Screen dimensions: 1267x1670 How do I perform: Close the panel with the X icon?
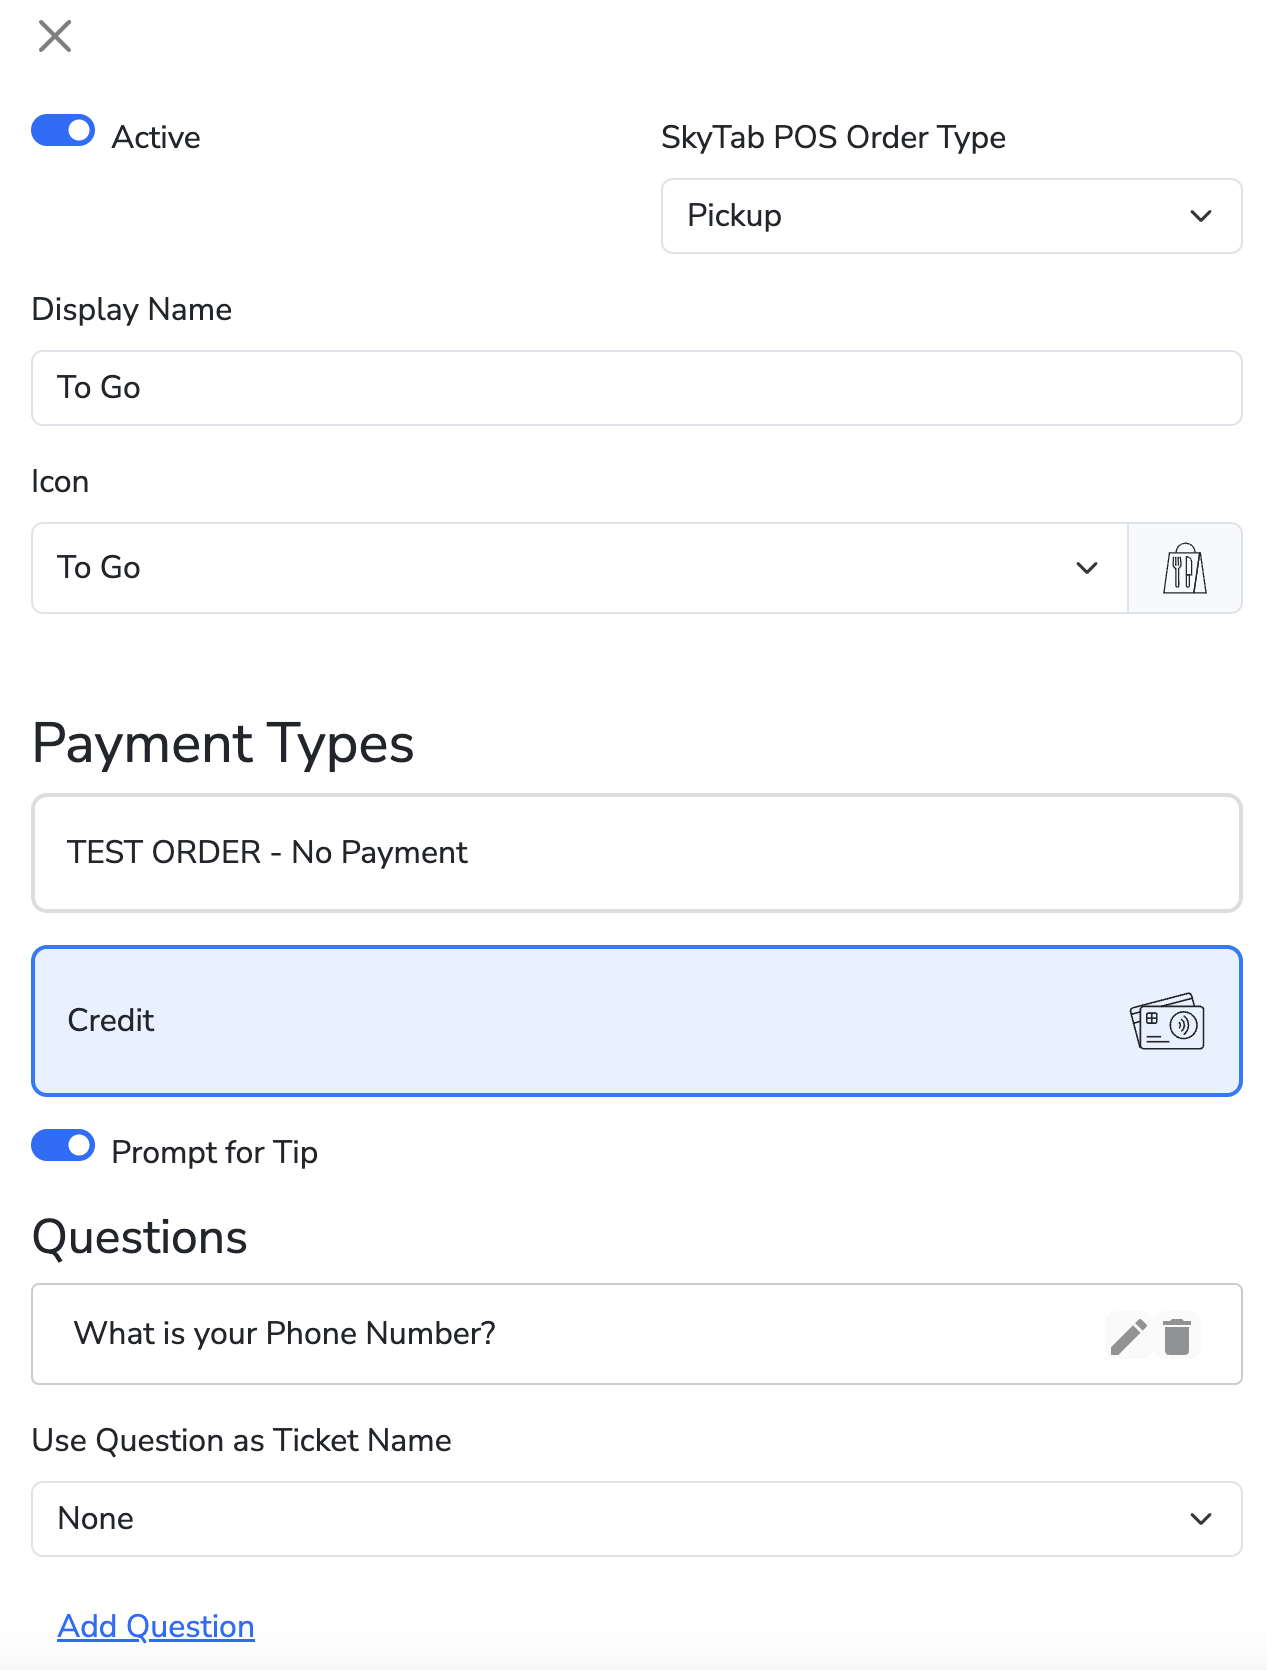click(x=55, y=36)
